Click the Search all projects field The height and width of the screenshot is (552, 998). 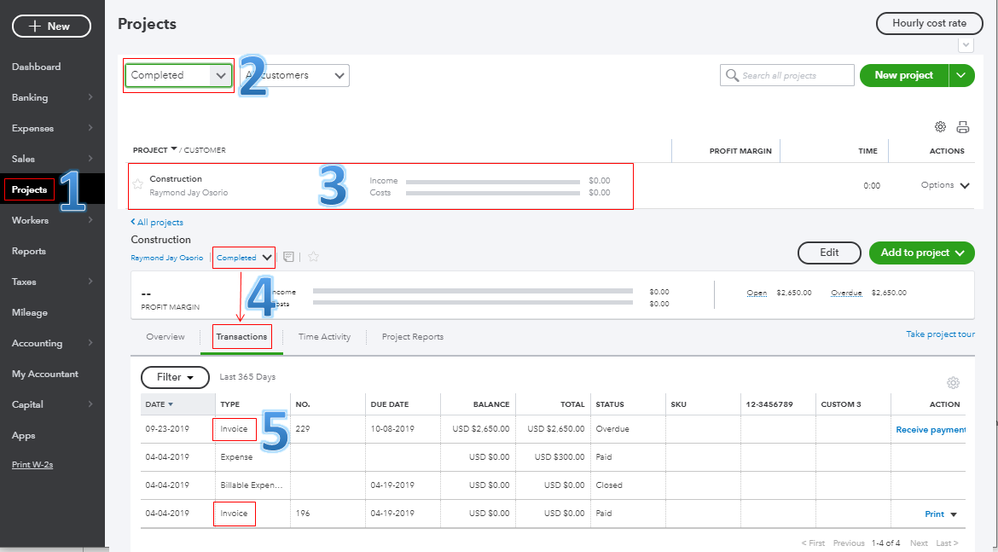point(787,75)
